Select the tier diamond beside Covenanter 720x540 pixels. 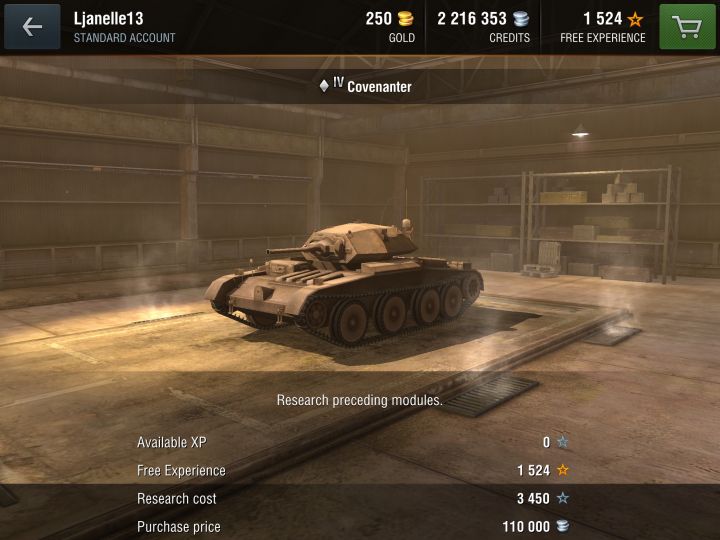click(324, 86)
